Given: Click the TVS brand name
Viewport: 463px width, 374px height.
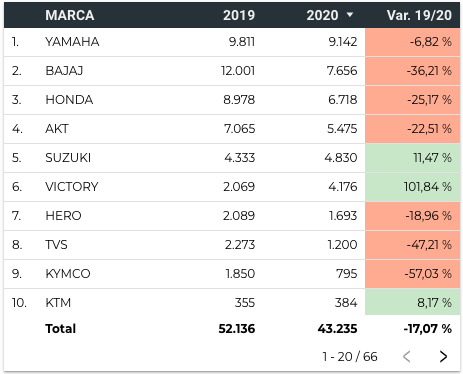Looking at the screenshot, I should (56, 245).
